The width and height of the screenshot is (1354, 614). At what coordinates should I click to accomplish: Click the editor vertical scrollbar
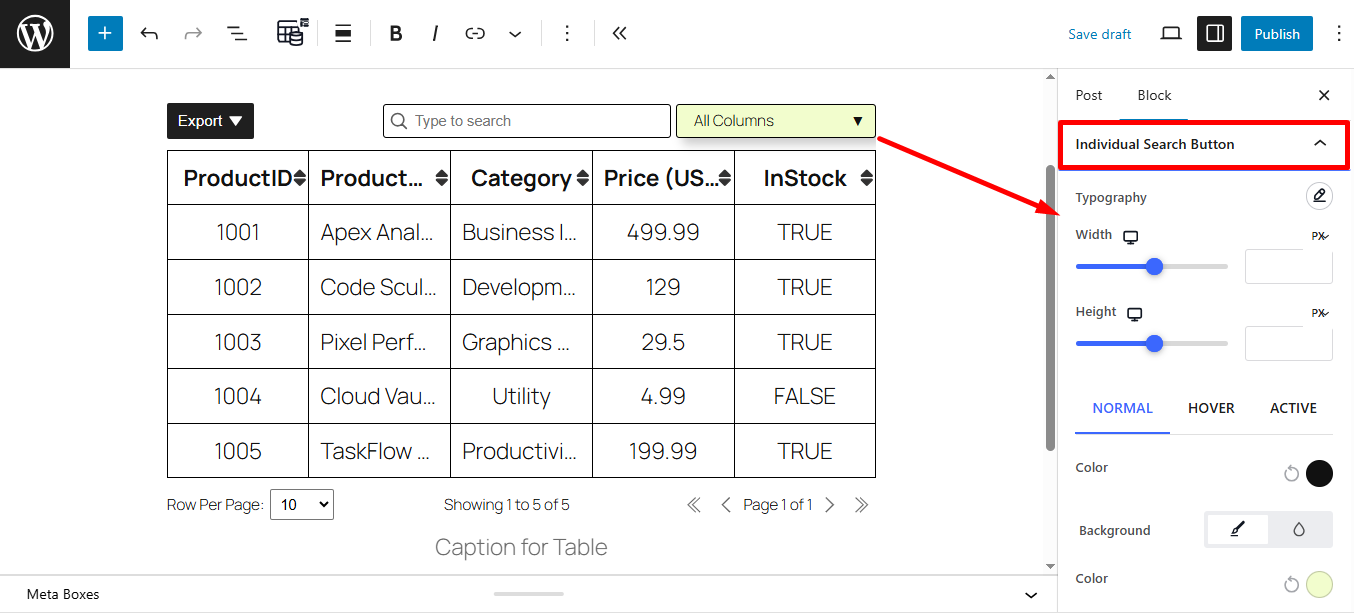point(1050,307)
